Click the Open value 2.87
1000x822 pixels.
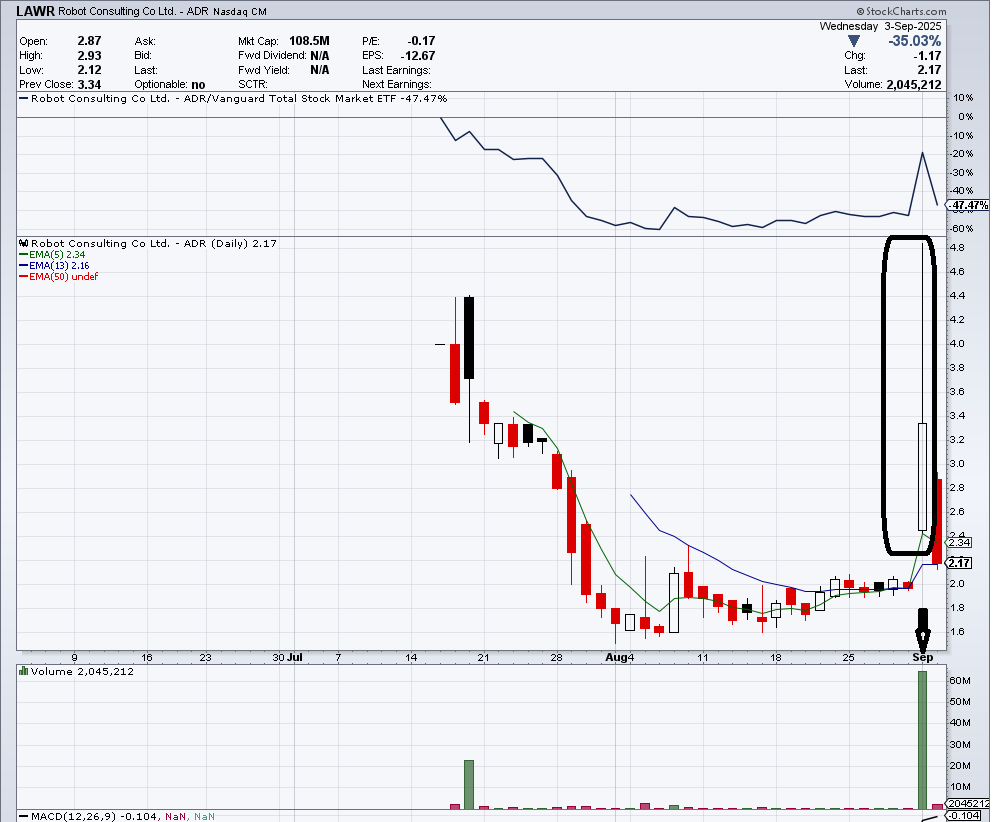tap(89, 41)
